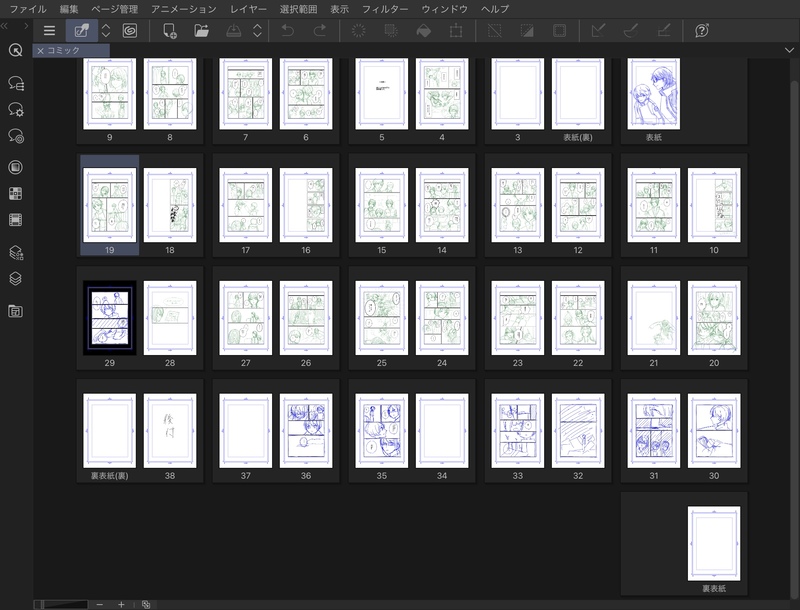The height and width of the screenshot is (610, 800).
Task: Open a file with the folder icon
Action: click(x=202, y=31)
